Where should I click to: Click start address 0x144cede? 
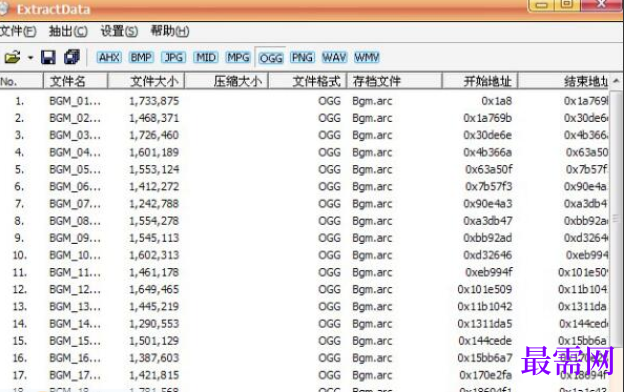pos(485,341)
